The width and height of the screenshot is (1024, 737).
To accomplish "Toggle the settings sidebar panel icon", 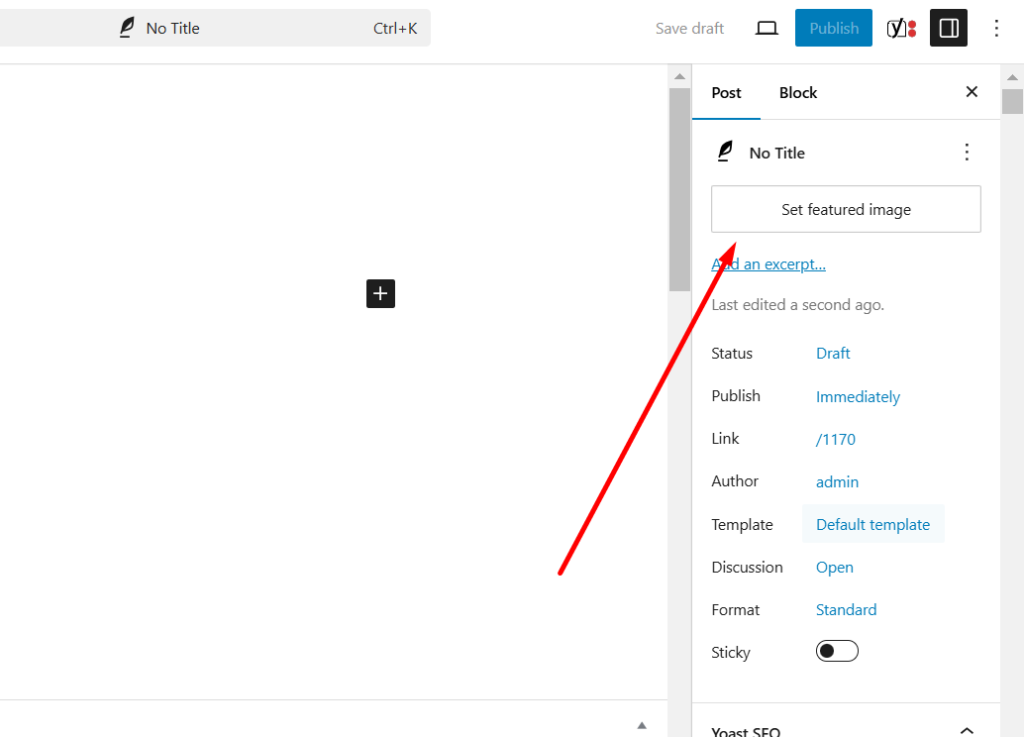I will coord(949,28).
